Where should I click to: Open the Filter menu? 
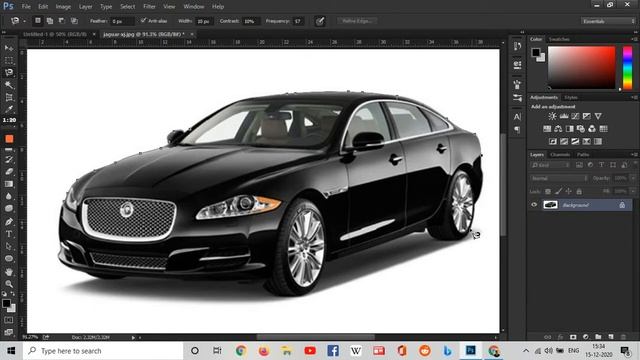coord(149,7)
